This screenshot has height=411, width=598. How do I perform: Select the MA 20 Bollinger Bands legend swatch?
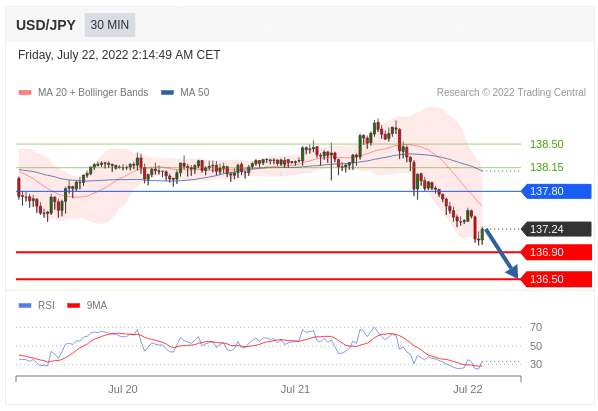(x=25, y=93)
